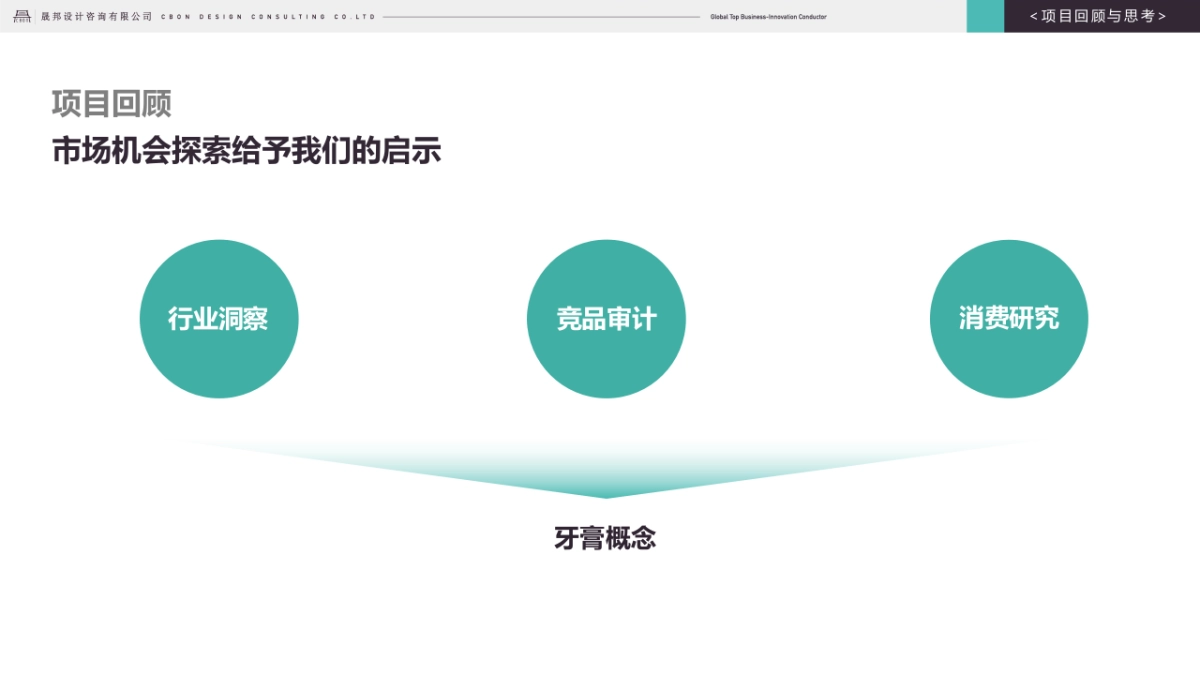
Task: Click the 牙膏概念 label
Action: coord(606,537)
